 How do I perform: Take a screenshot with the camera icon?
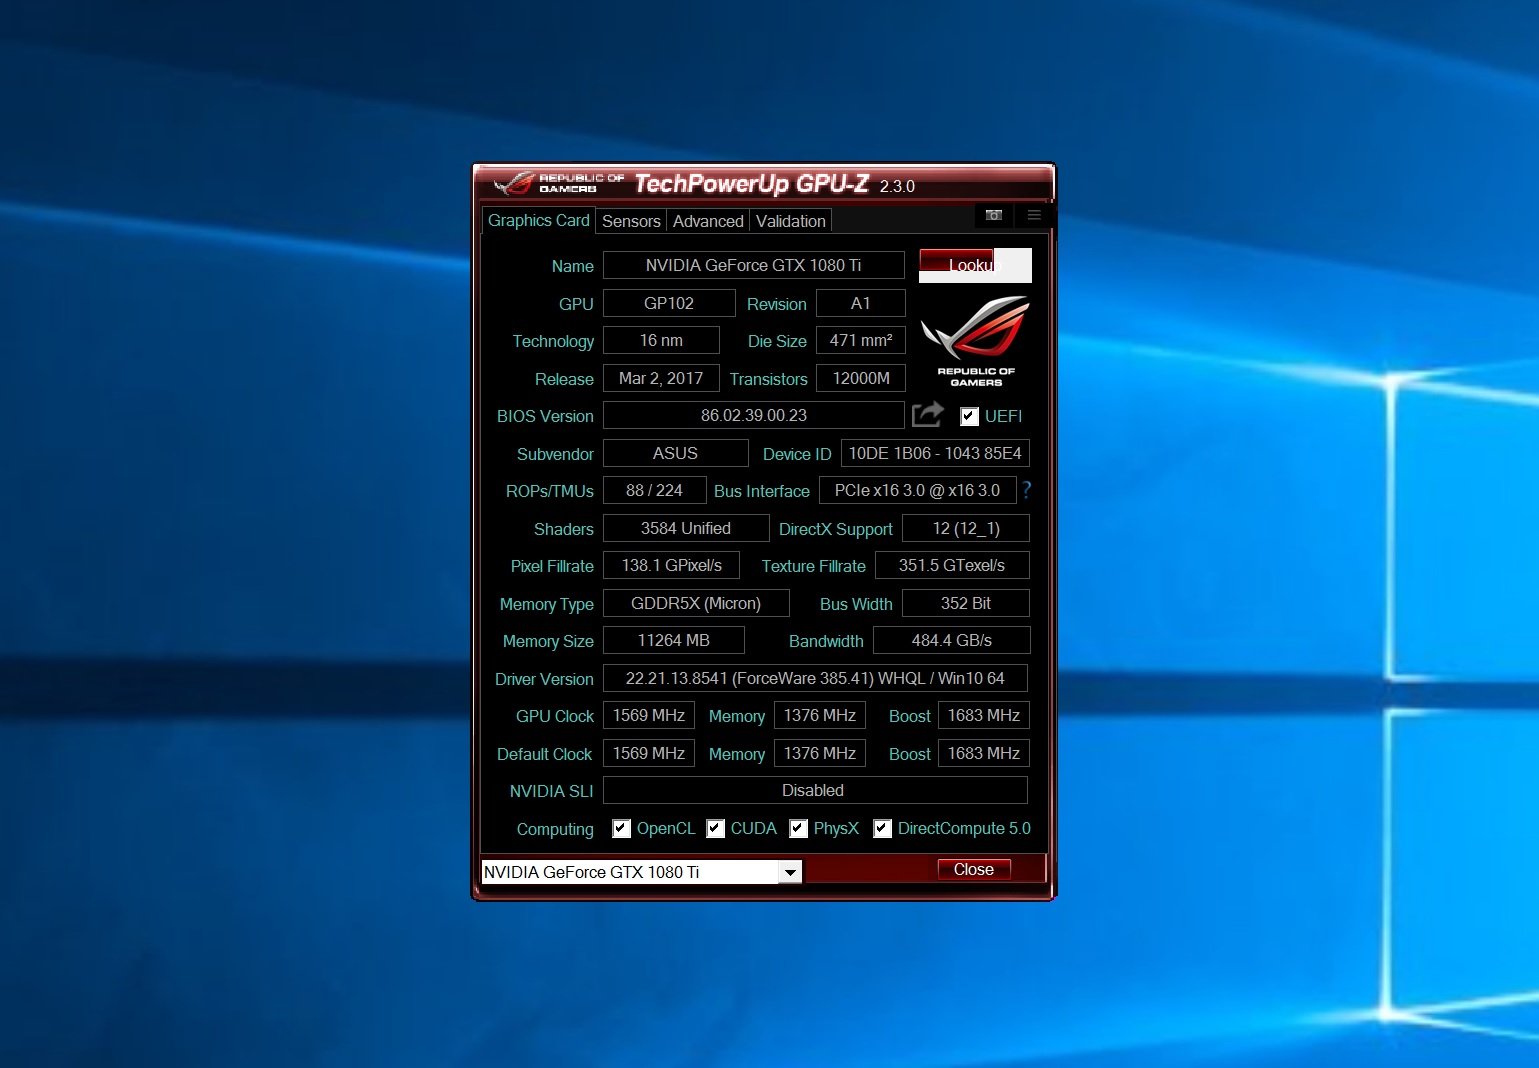(x=993, y=215)
